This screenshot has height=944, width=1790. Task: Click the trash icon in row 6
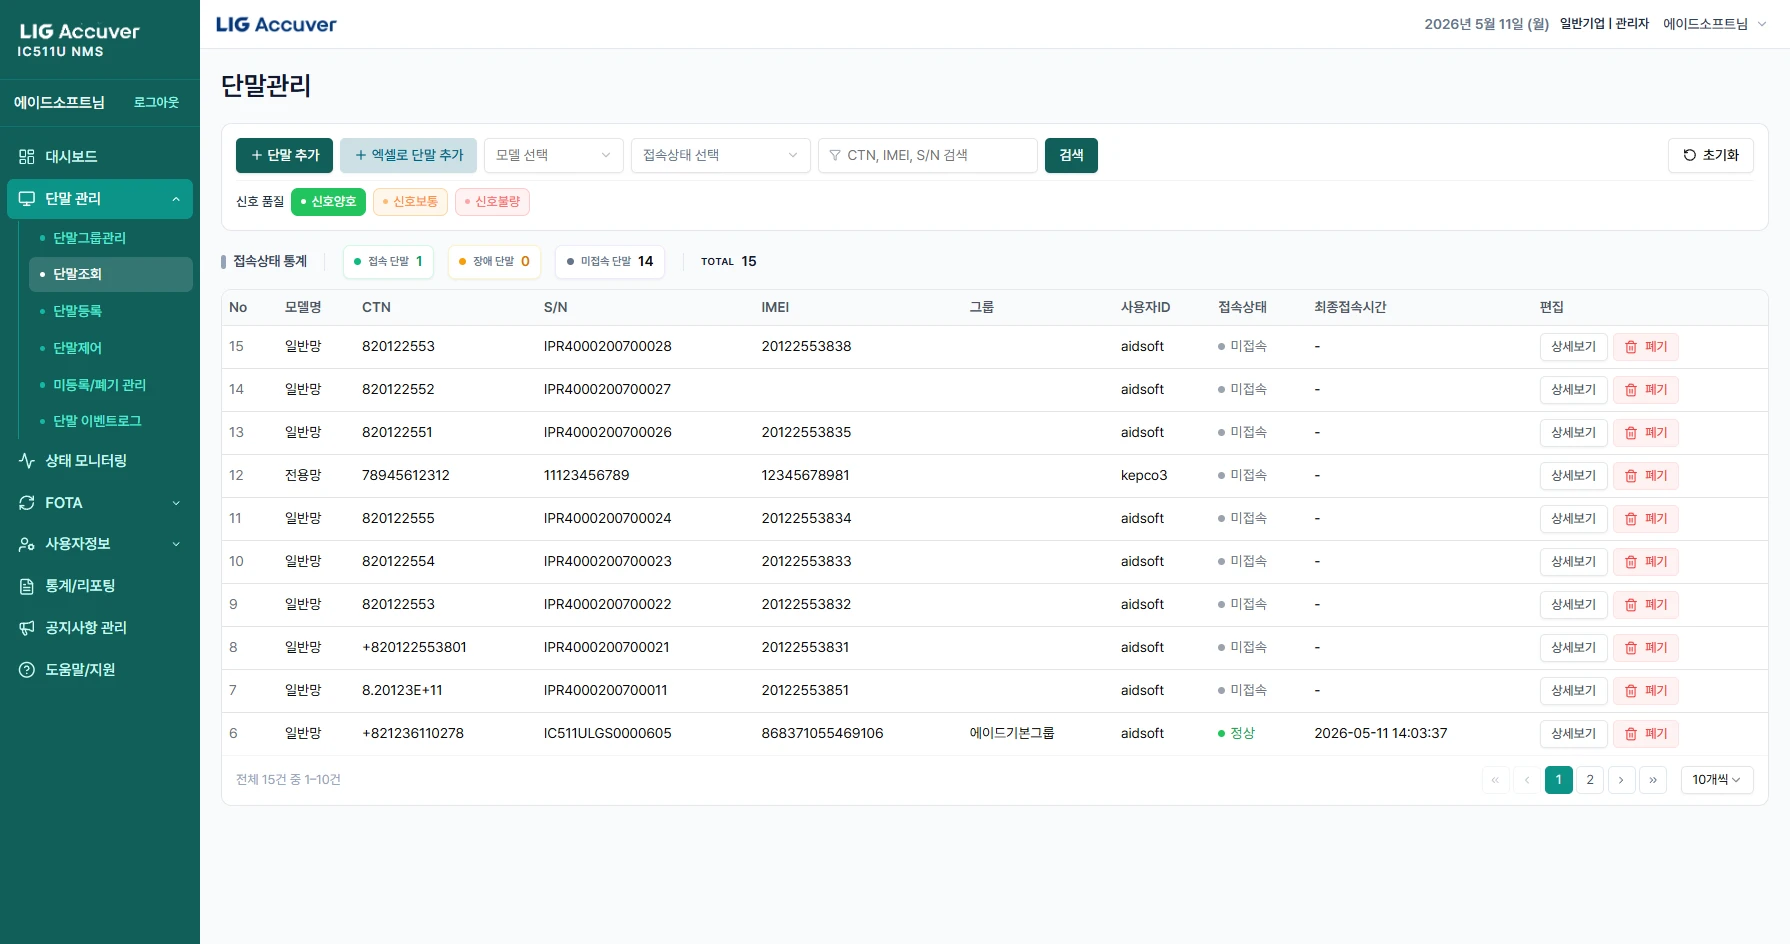click(1631, 734)
